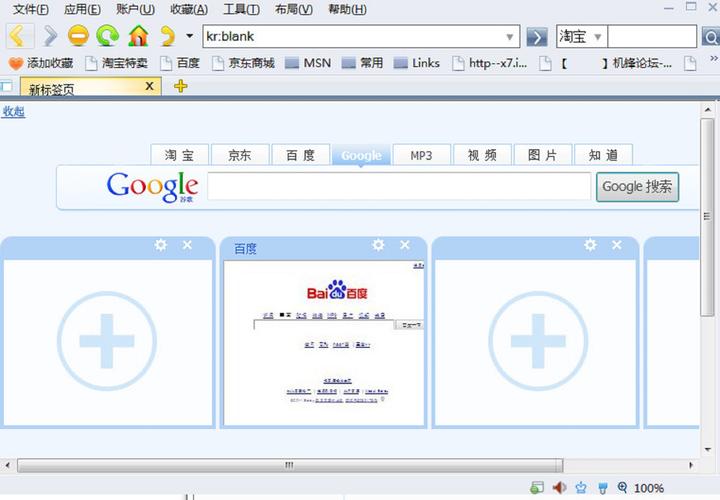Switch to the 百 度 search tab
The width and height of the screenshot is (720, 500).
click(300, 155)
